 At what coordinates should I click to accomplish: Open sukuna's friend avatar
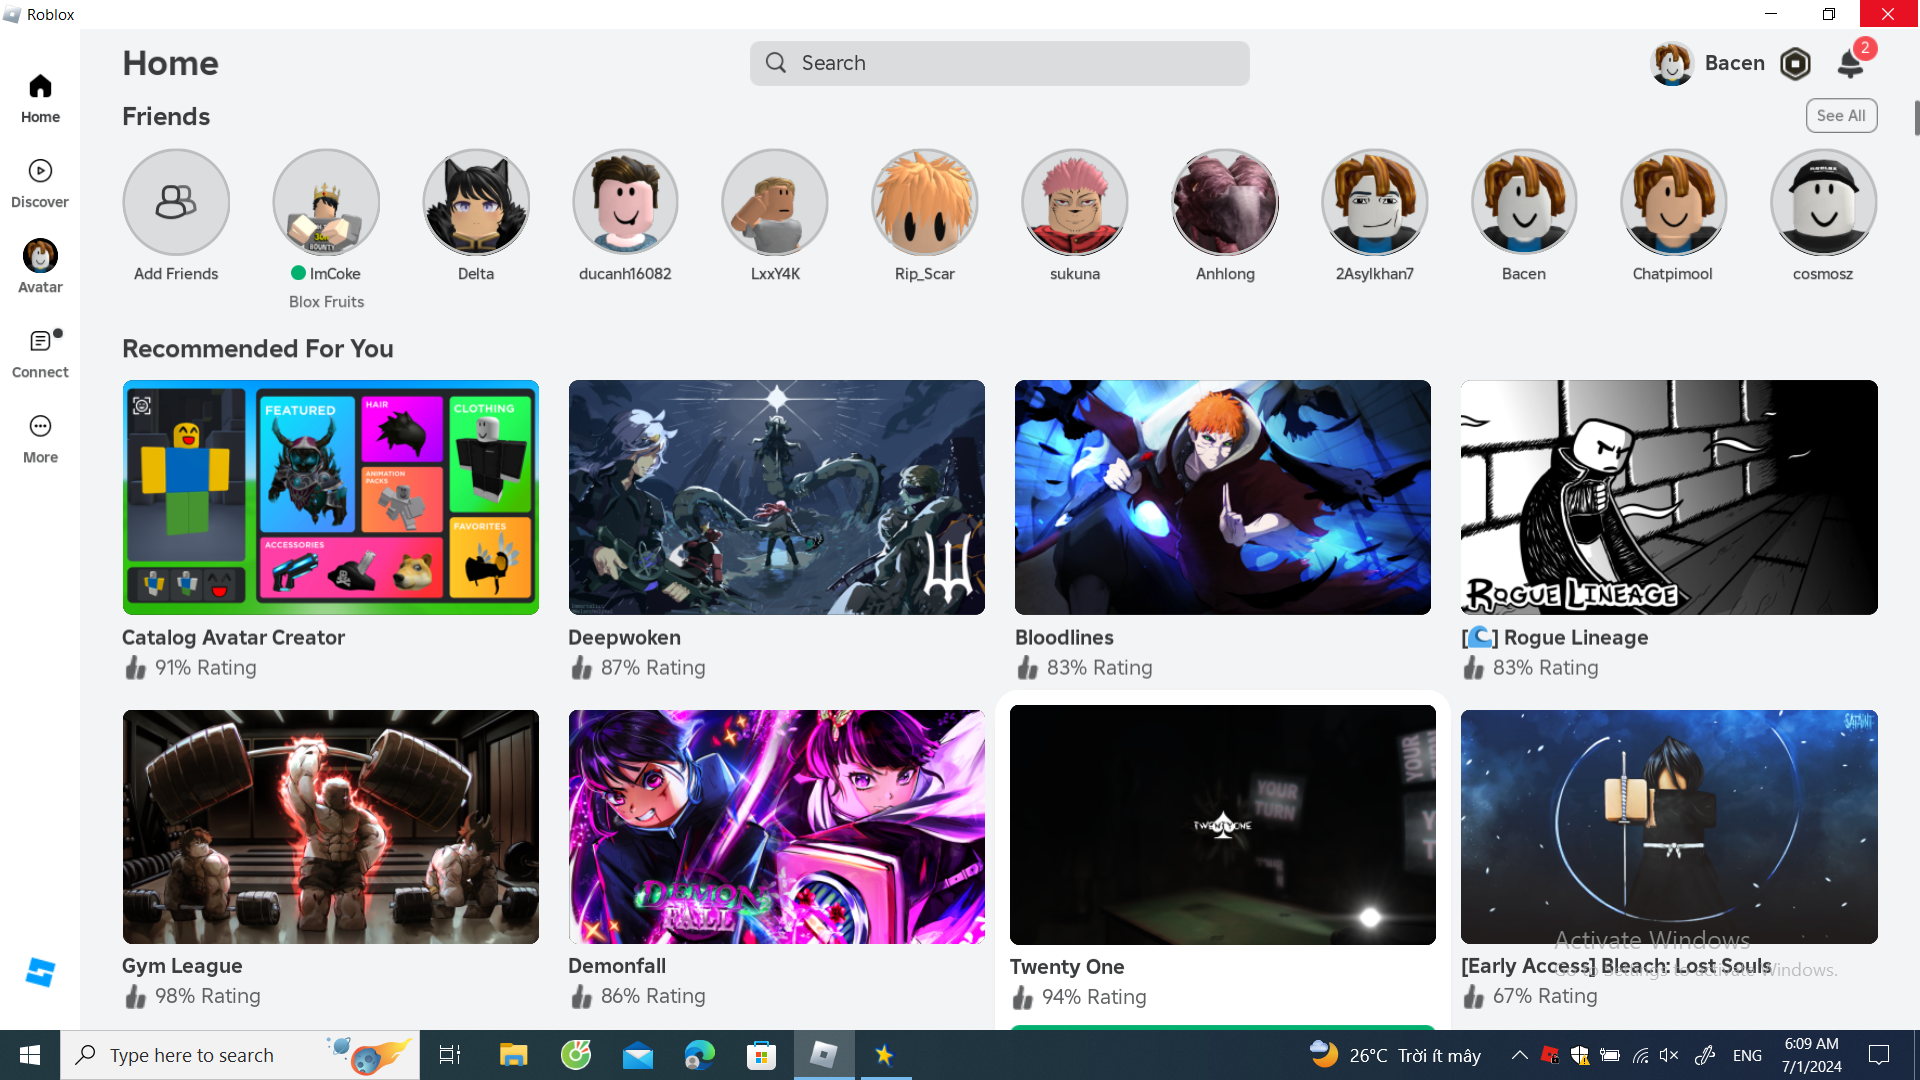click(x=1075, y=202)
